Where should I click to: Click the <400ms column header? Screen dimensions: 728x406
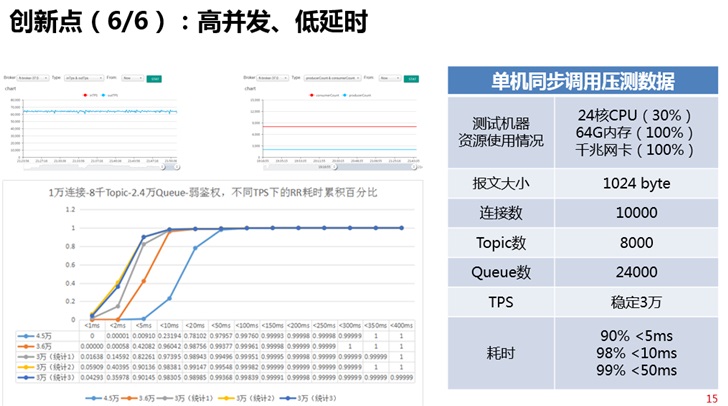pyautogui.click(x=402, y=326)
